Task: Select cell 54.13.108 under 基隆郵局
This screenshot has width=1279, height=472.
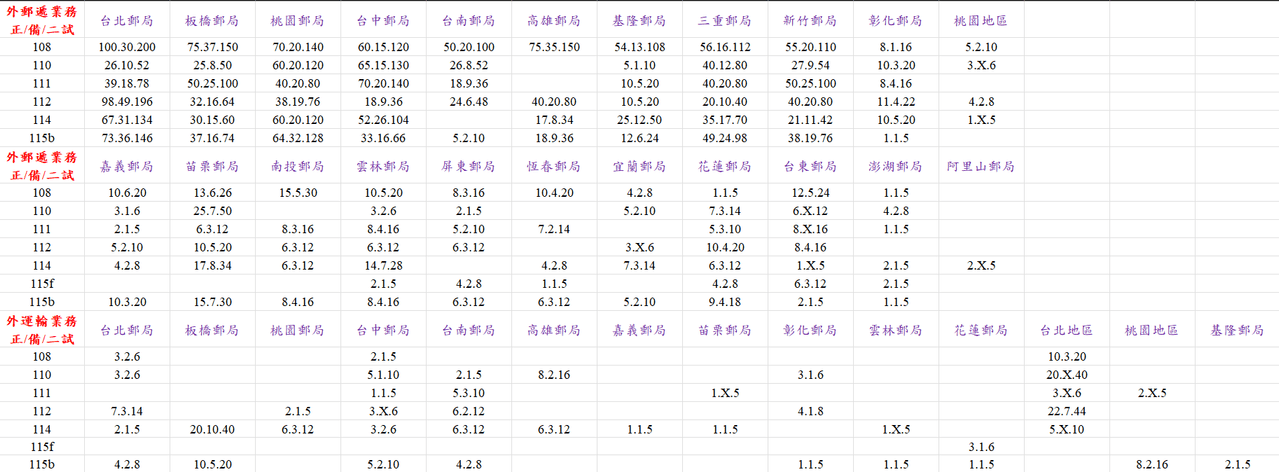Action: (640, 47)
